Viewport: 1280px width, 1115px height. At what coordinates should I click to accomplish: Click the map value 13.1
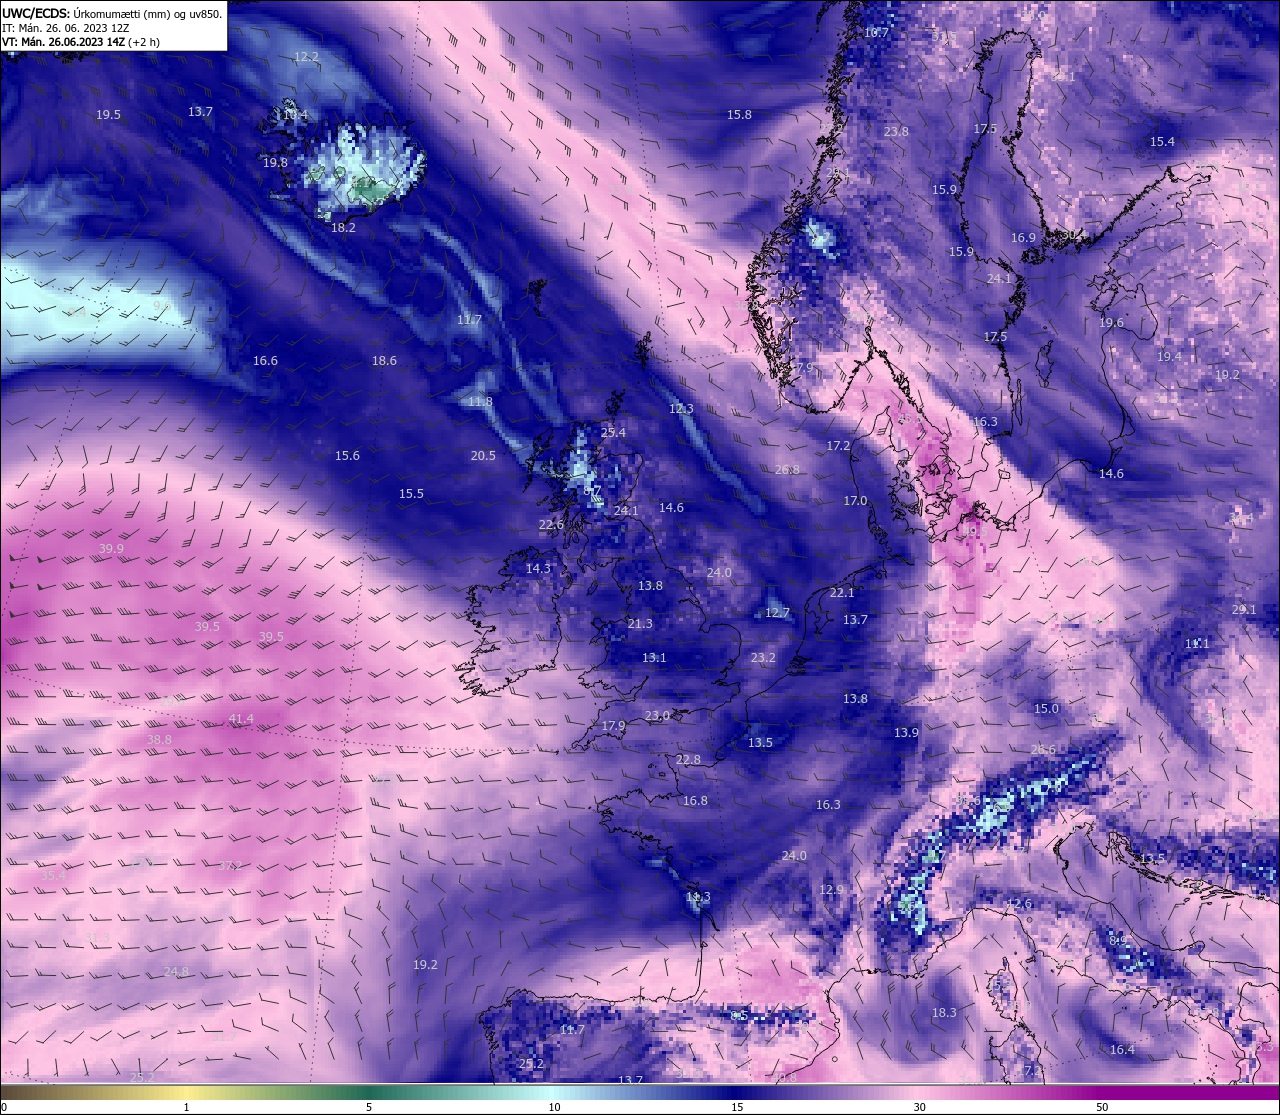click(x=654, y=658)
